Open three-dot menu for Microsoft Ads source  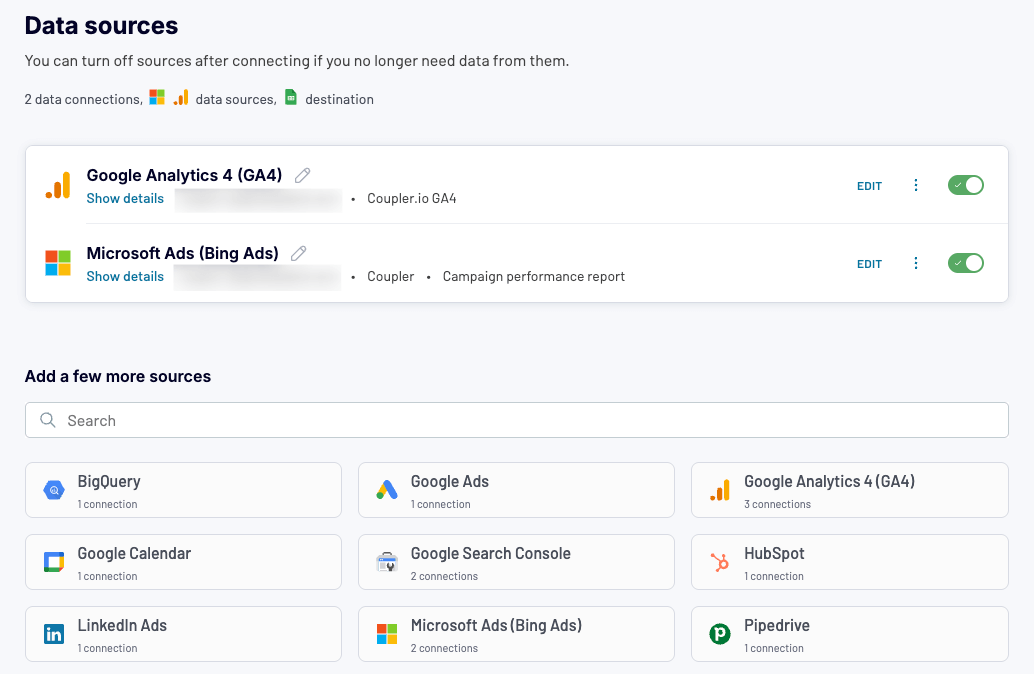[x=916, y=263]
